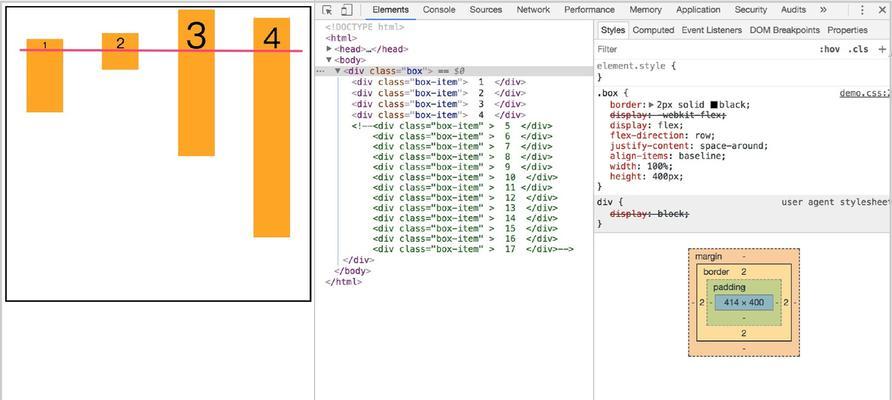This screenshot has width=892, height=400.
Task: Click the black border color swatch
Action: (x=713, y=105)
